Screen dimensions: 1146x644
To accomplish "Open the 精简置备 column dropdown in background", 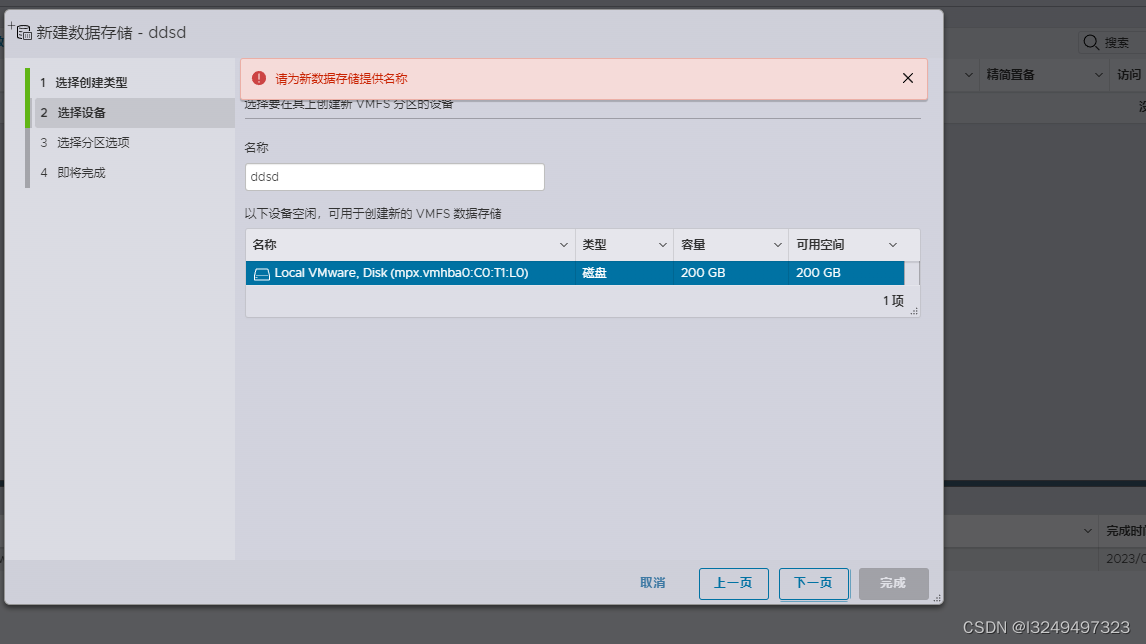I will pyautogui.click(x=1098, y=75).
